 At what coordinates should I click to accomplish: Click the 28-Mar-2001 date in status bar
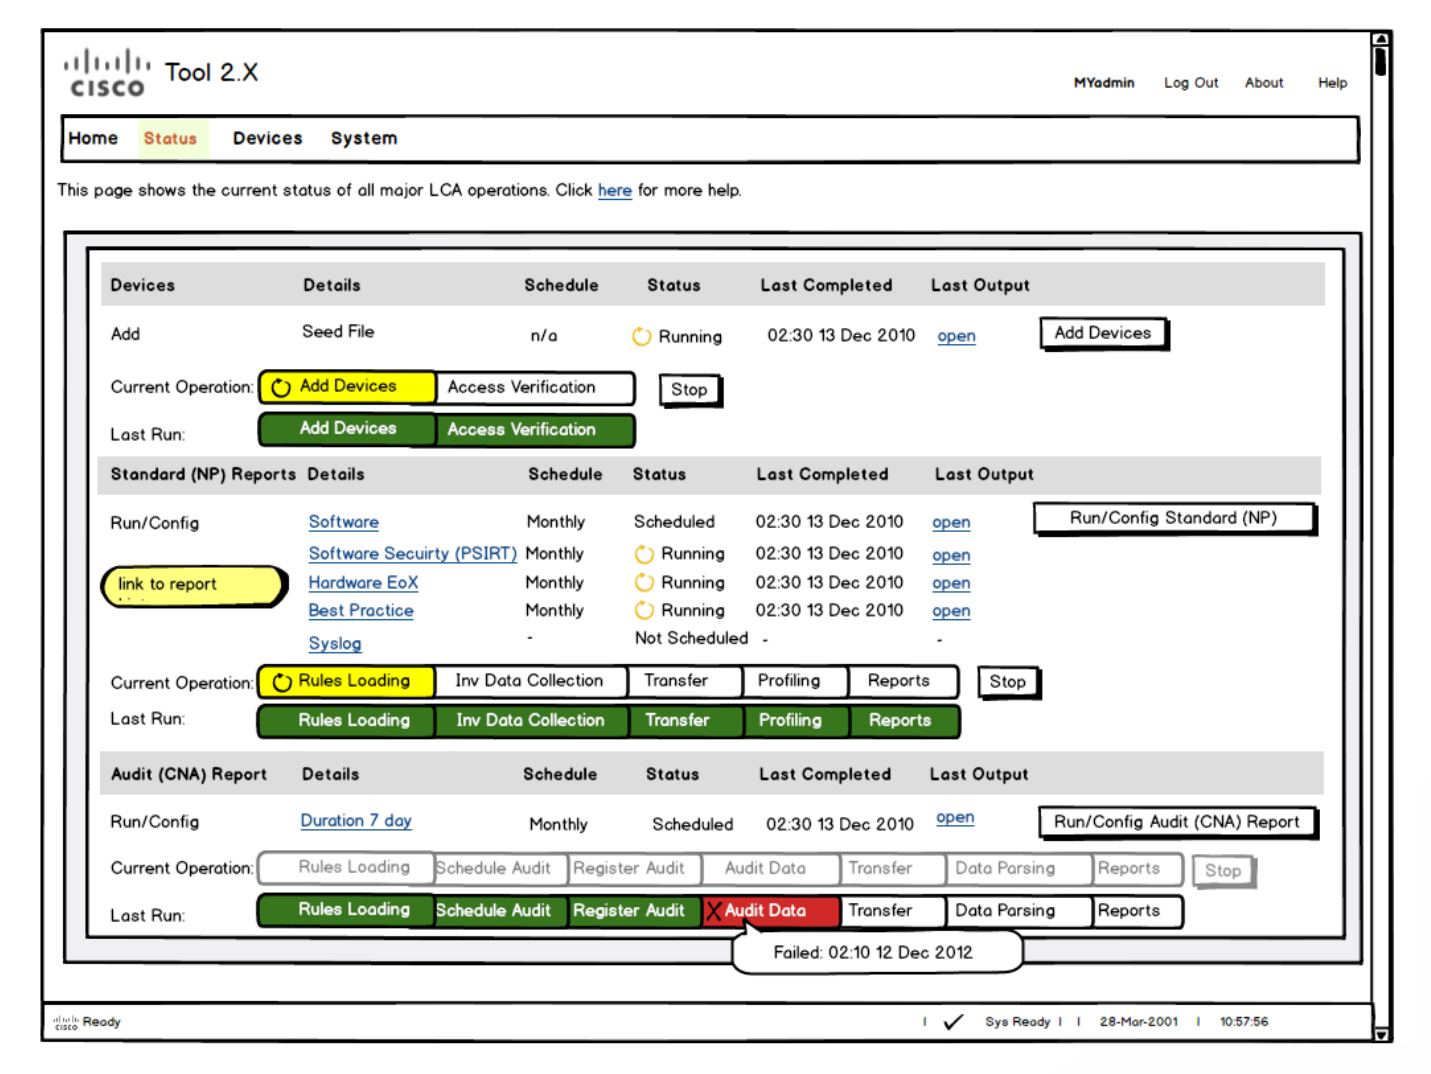tap(1139, 1022)
